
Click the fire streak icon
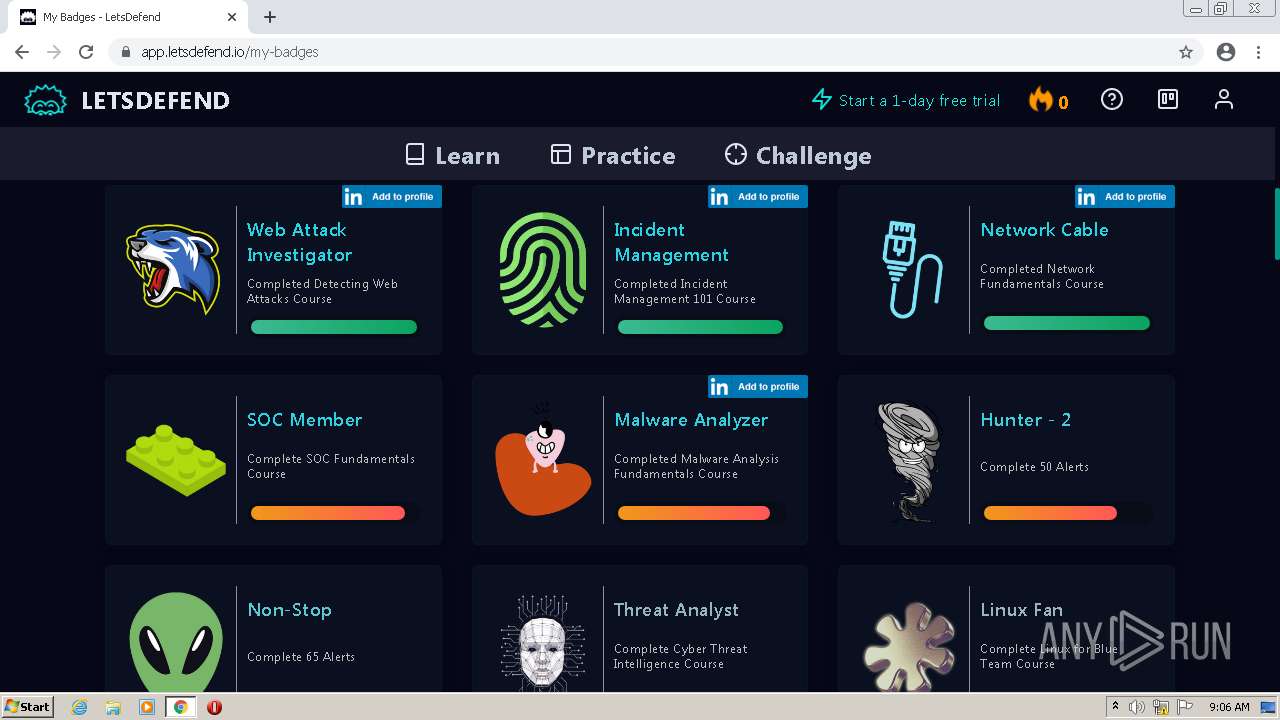[x=1041, y=100]
